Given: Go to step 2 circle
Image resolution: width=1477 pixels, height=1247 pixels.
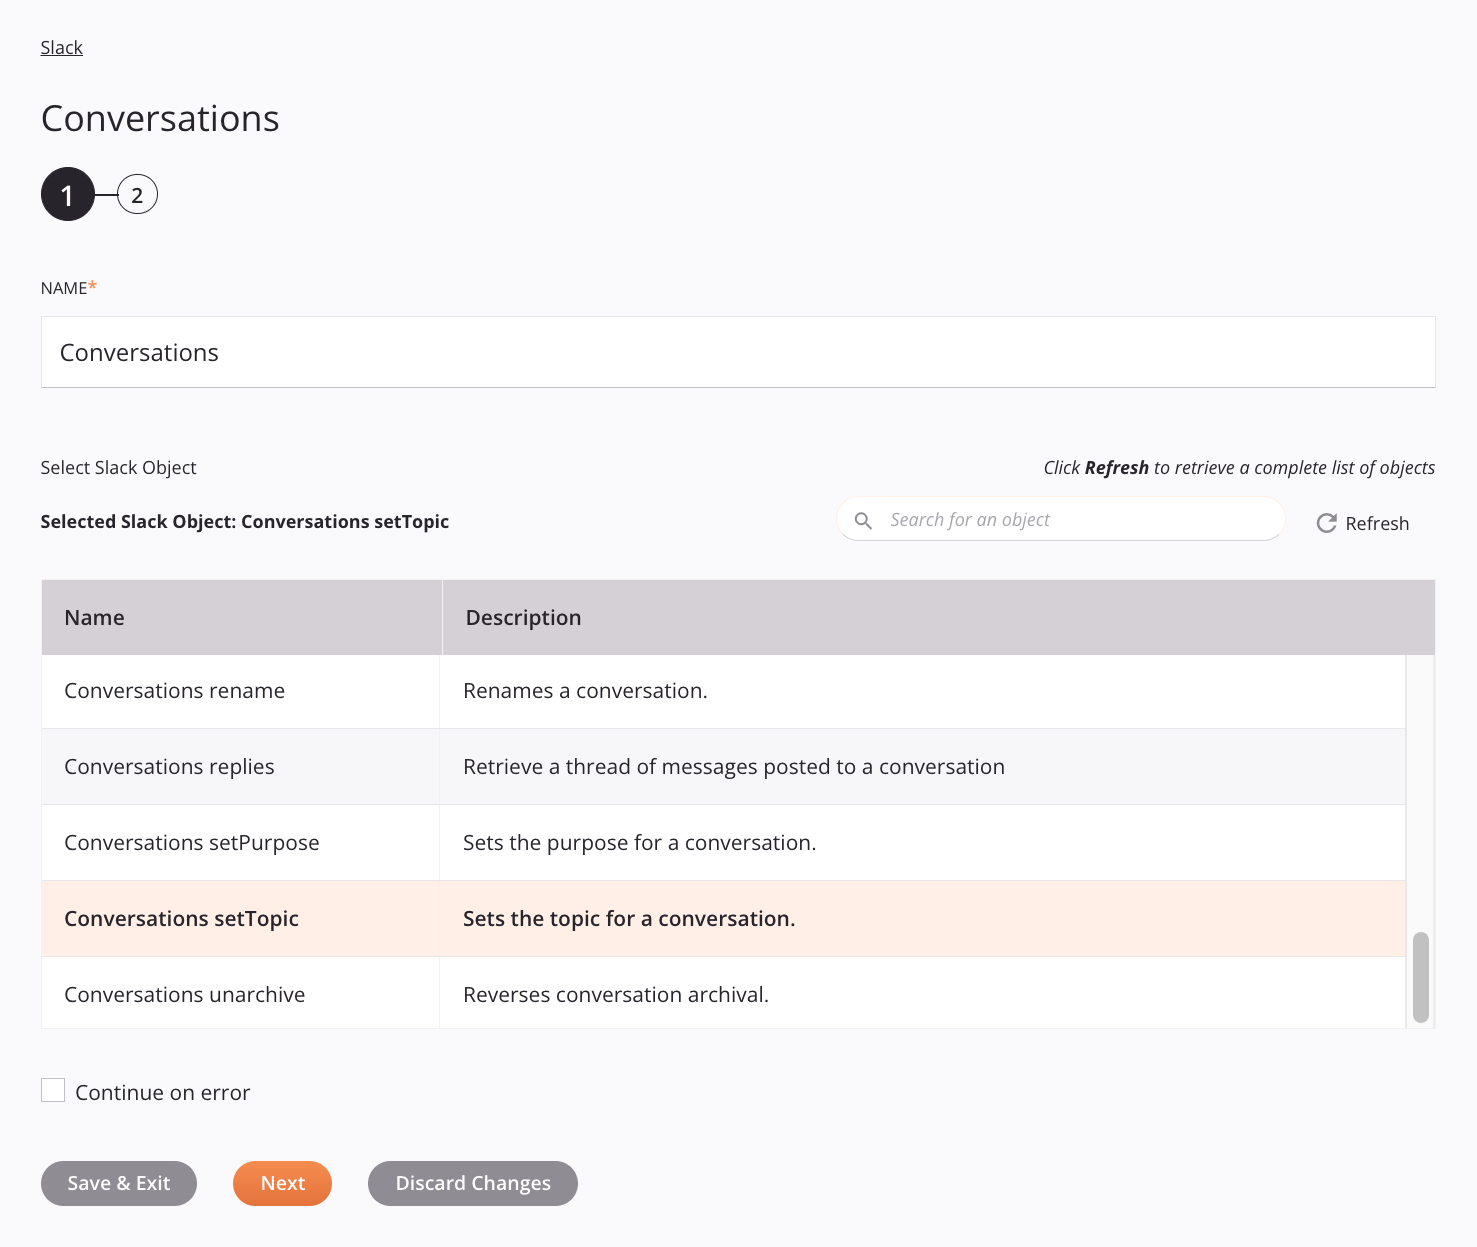Looking at the screenshot, I should click(x=137, y=194).
